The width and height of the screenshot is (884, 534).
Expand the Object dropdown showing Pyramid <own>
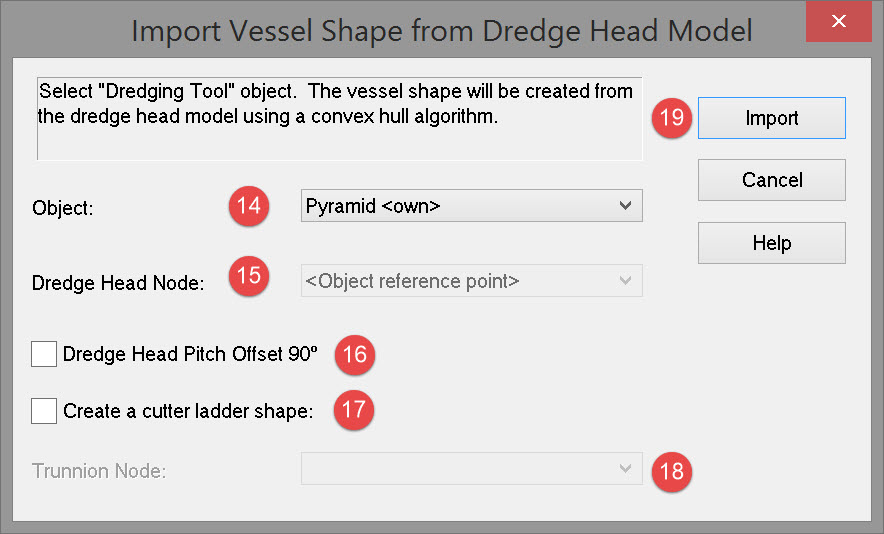[471, 206]
